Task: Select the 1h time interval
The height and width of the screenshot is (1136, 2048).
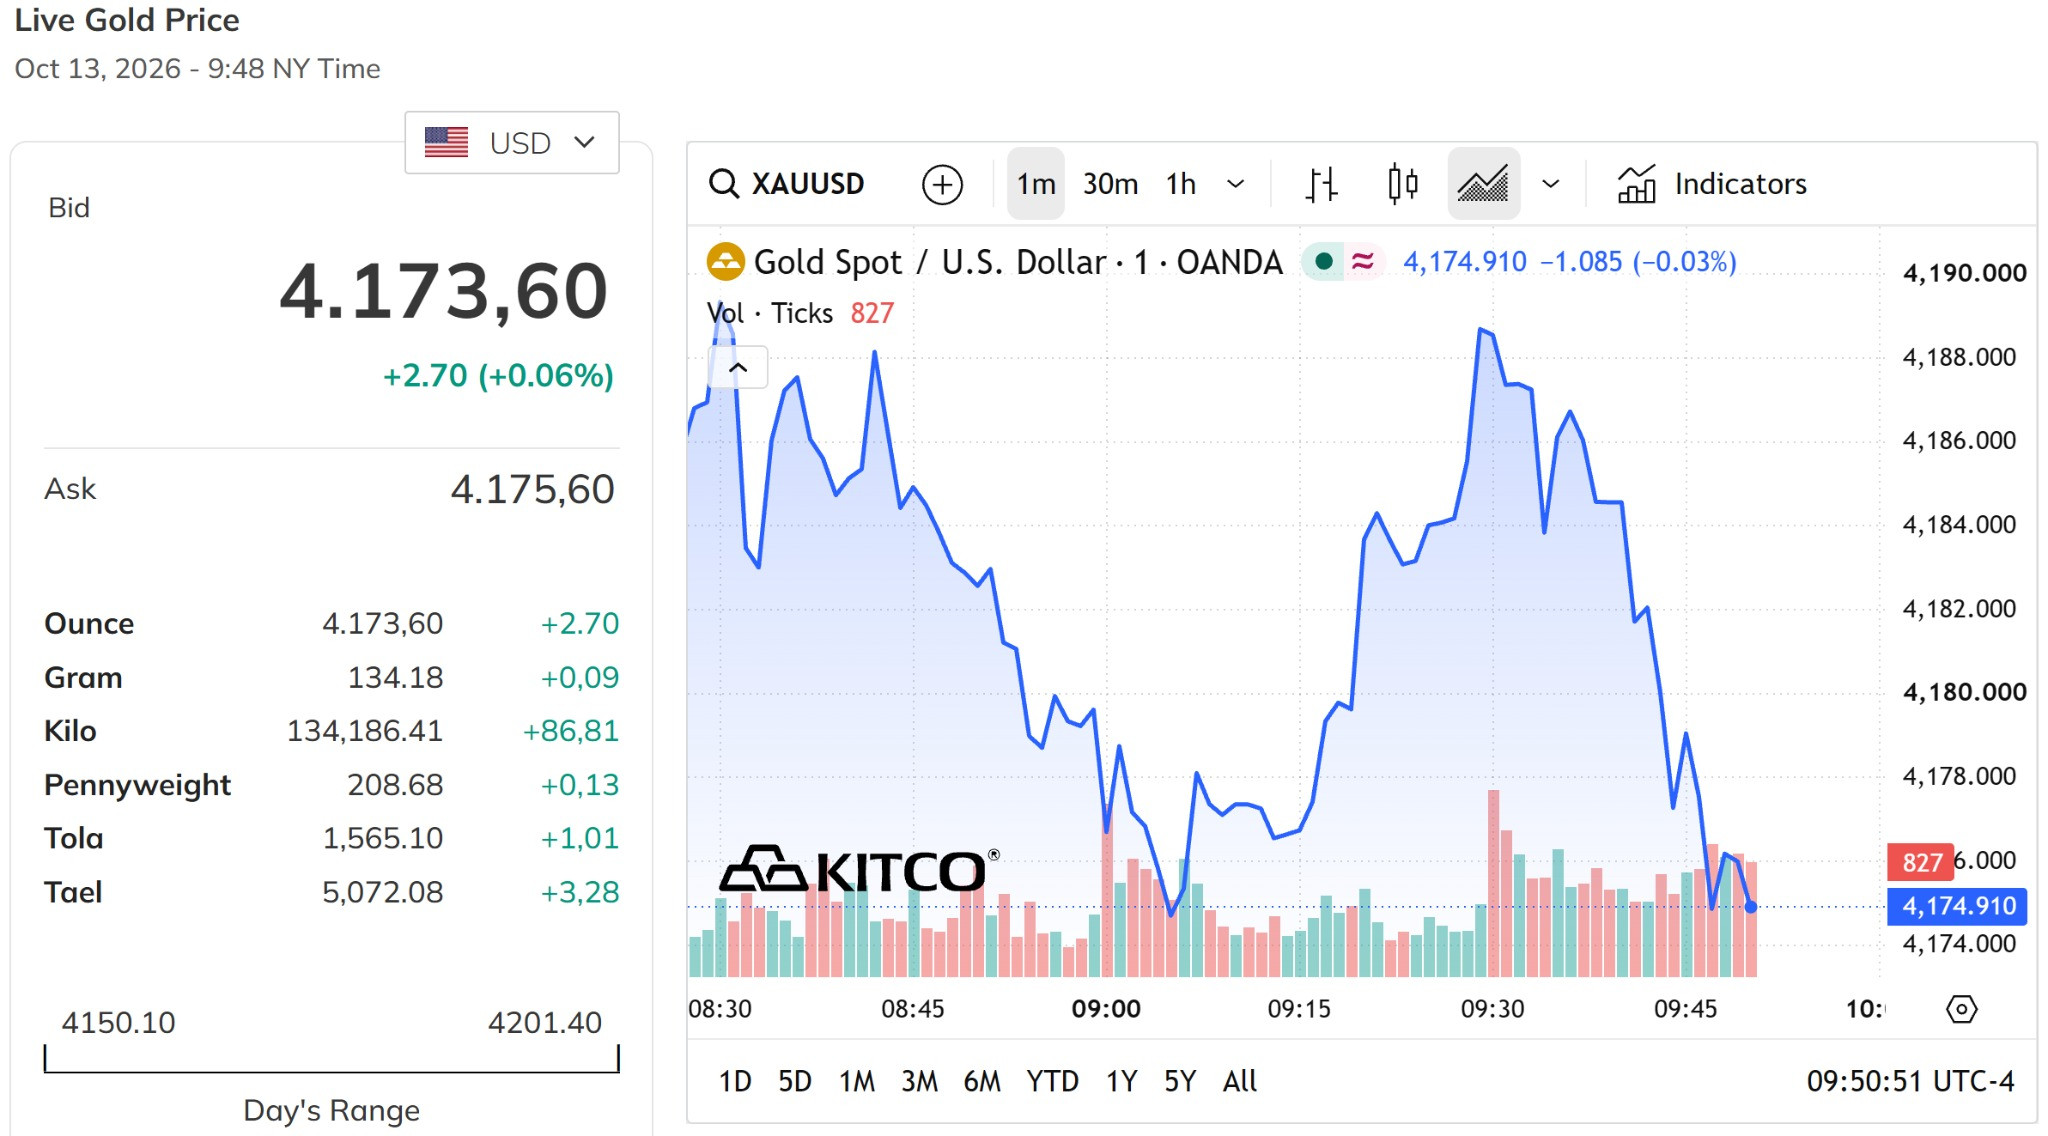Action: (x=1181, y=184)
